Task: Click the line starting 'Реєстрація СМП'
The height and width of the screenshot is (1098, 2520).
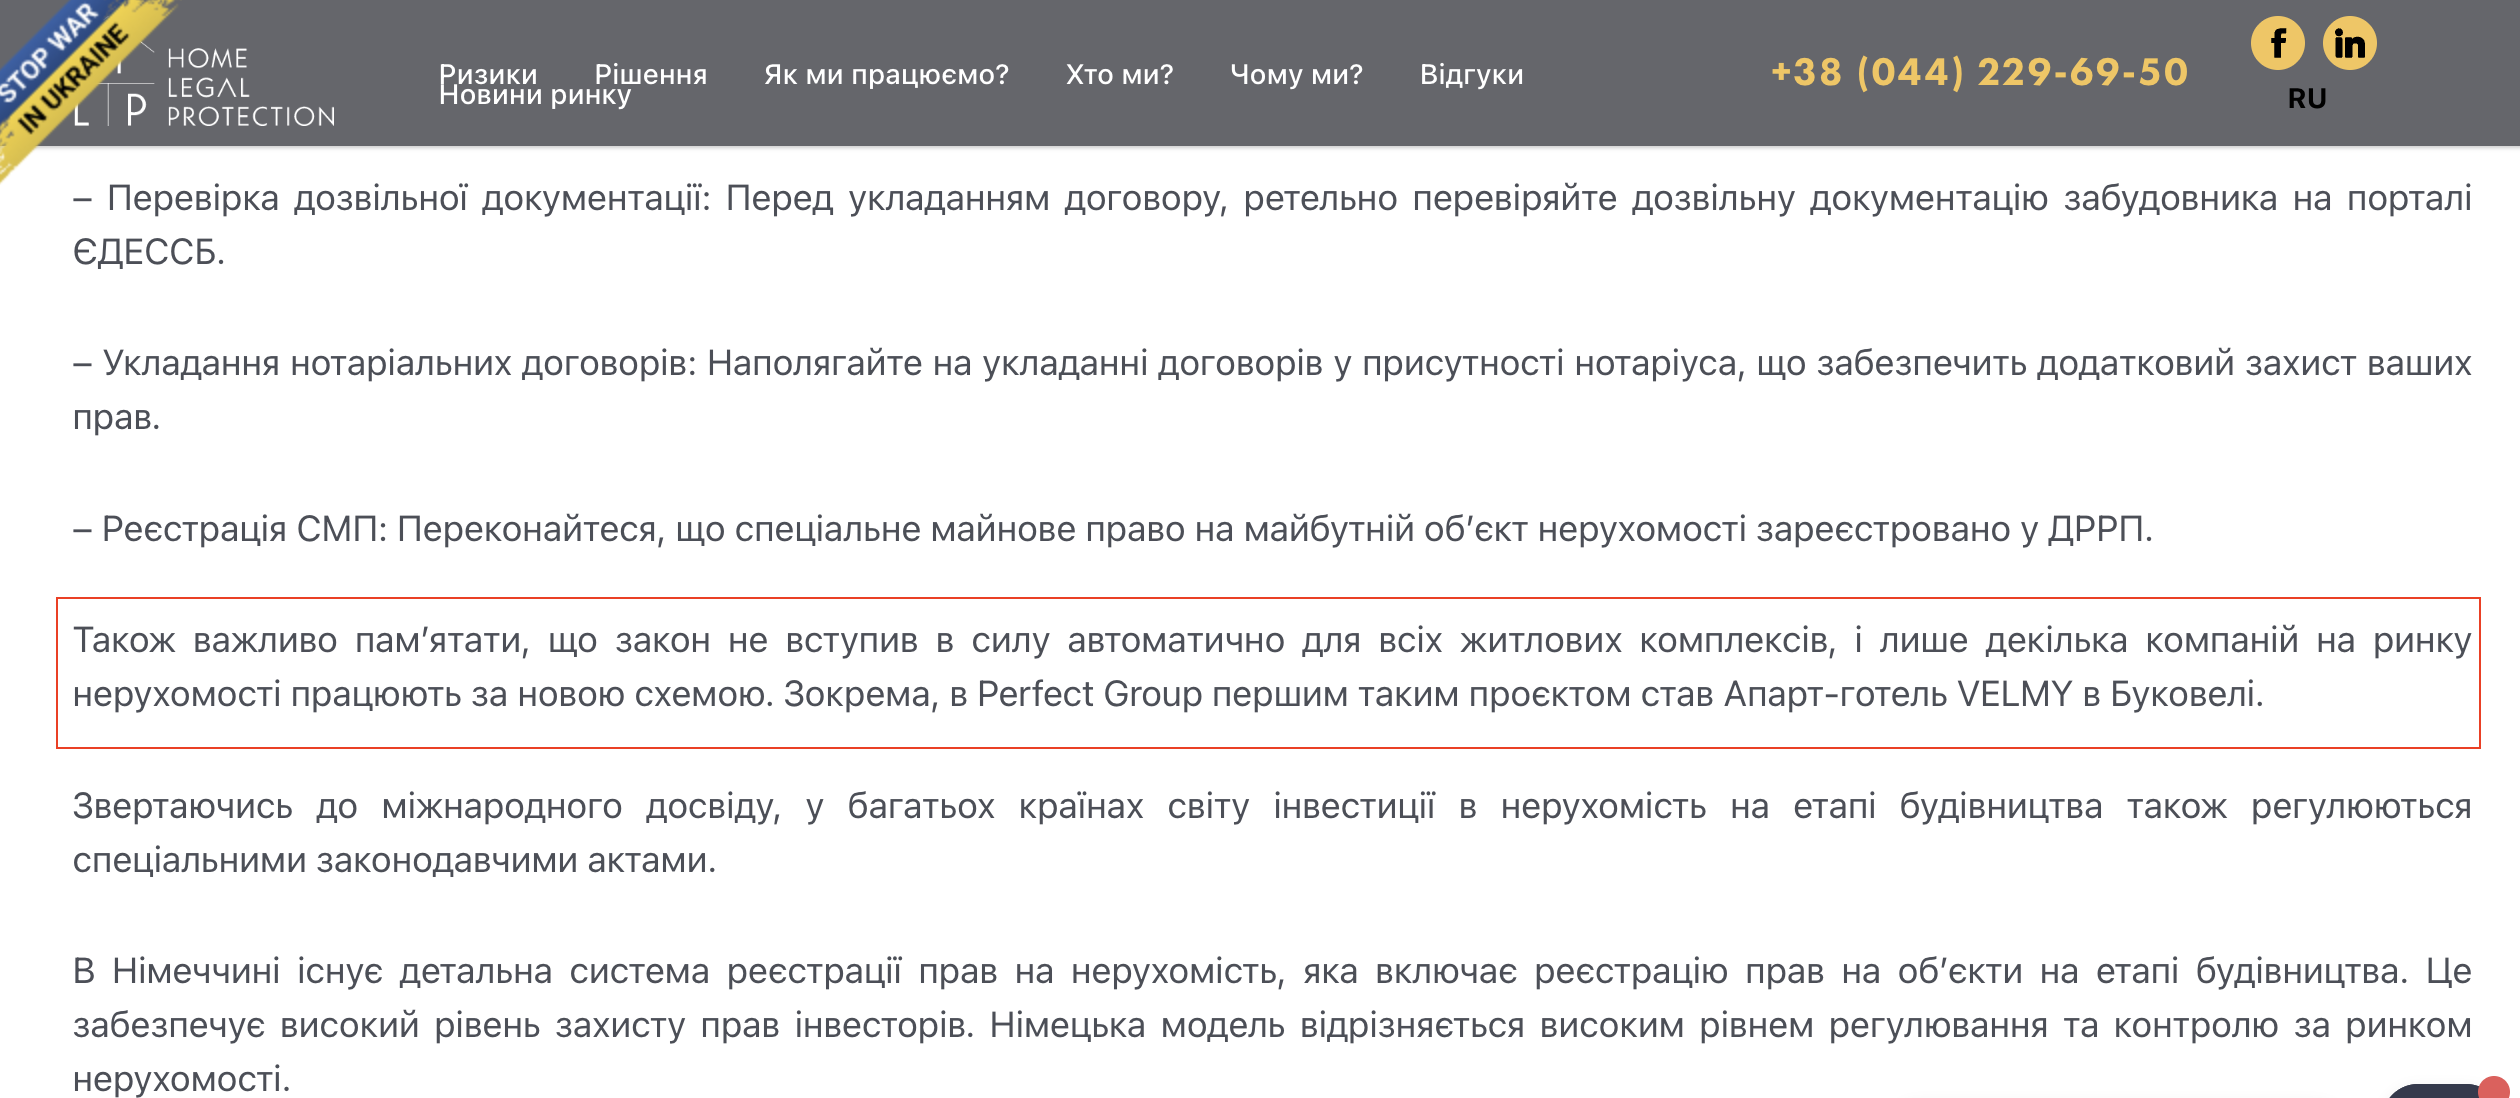Action: point(1112,529)
